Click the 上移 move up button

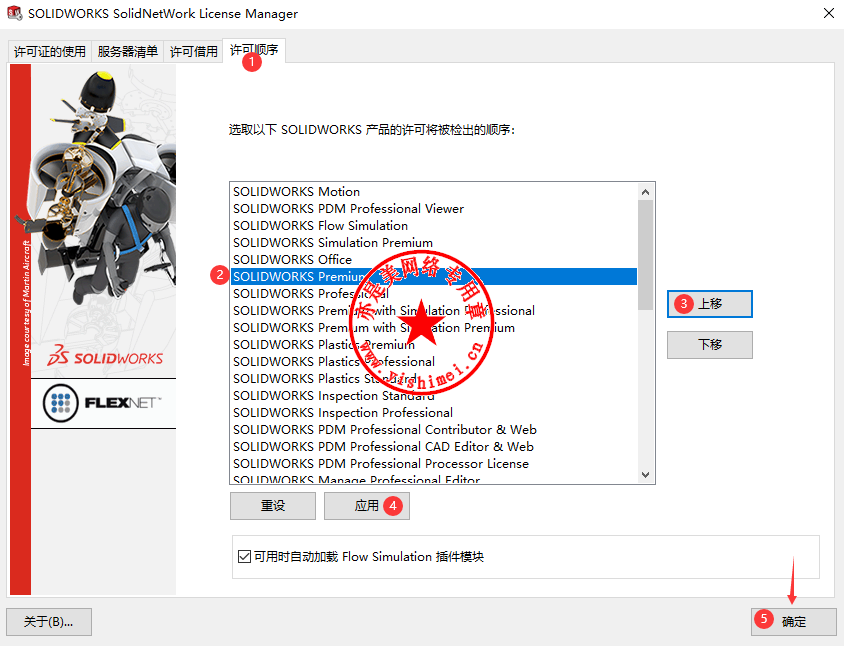click(x=709, y=304)
